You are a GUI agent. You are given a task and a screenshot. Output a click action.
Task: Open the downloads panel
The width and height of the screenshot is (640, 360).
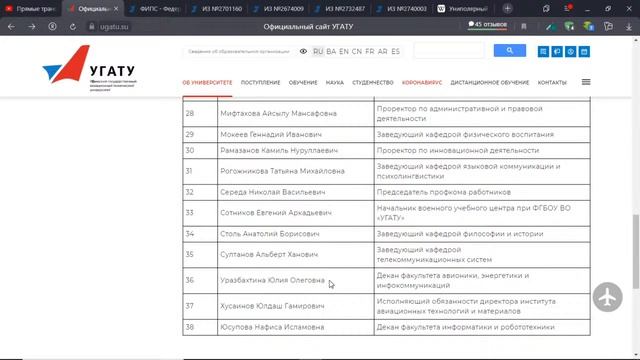tap(629, 27)
